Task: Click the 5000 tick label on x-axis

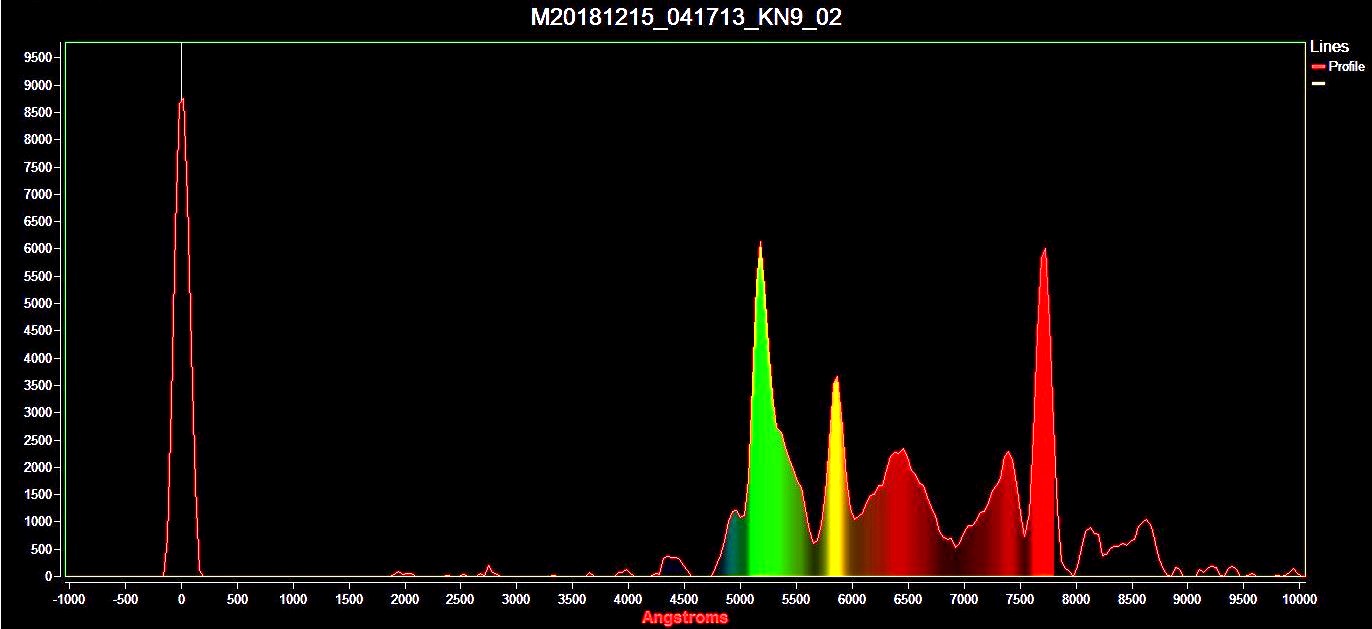Action: click(740, 599)
